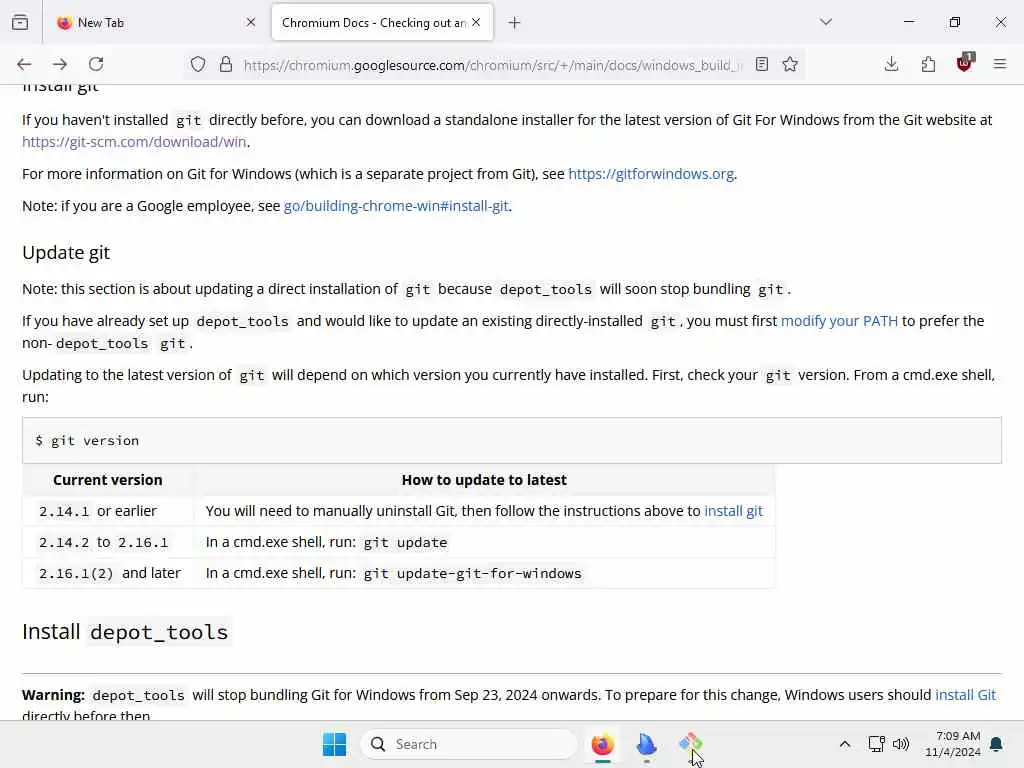1024x768 pixels.
Task: Open go/building-chrome-win#install-git link
Action: coord(396,206)
